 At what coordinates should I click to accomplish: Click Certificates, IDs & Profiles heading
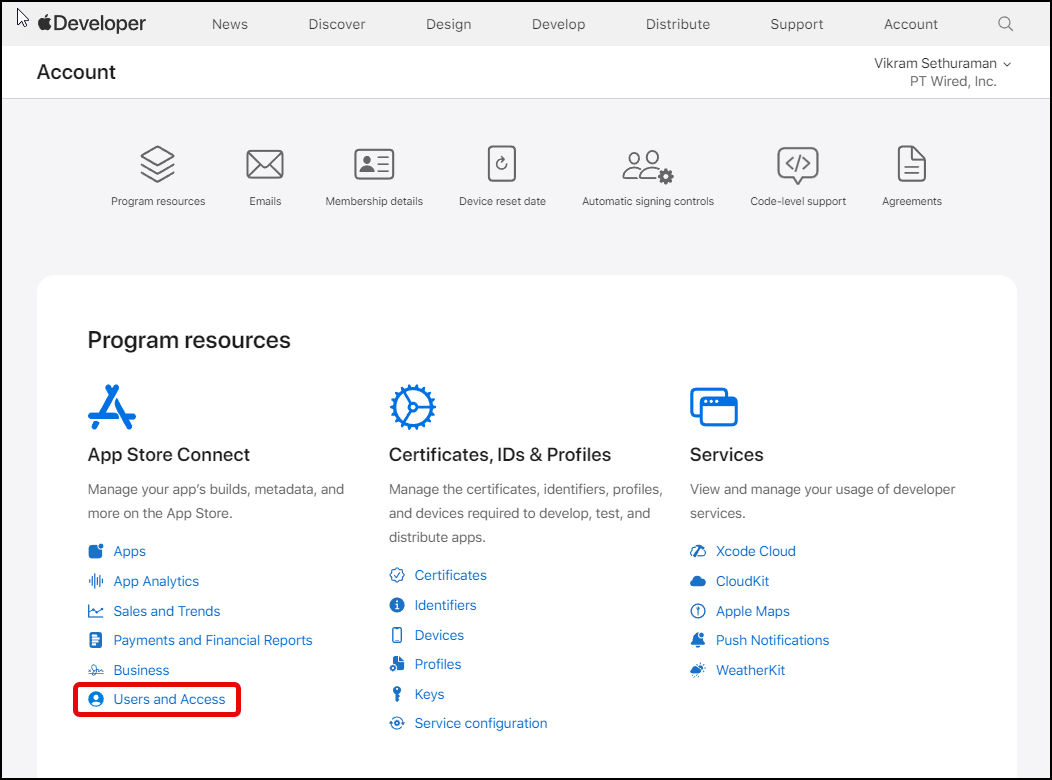[500, 455]
